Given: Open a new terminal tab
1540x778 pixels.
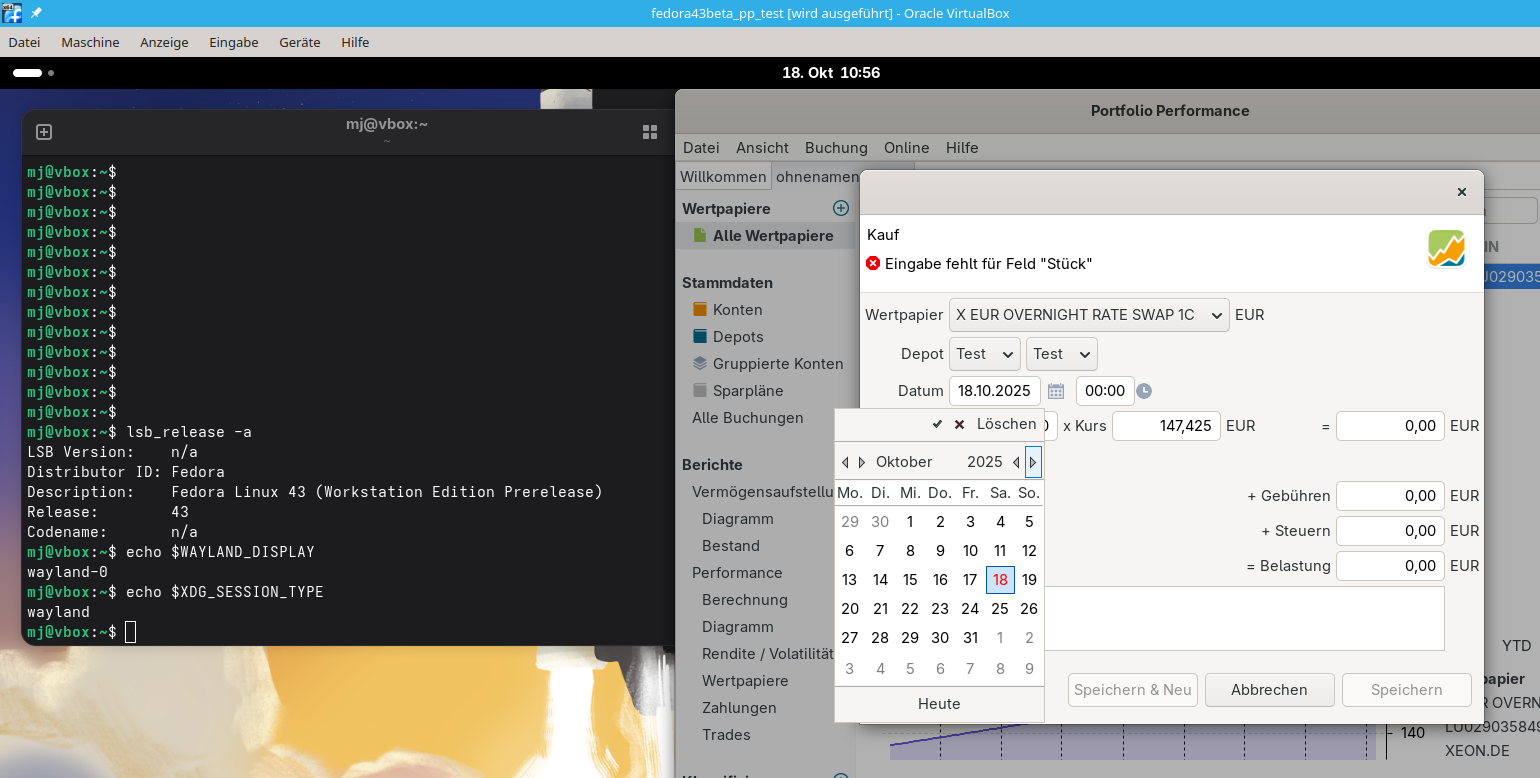Looking at the screenshot, I should [x=44, y=132].
